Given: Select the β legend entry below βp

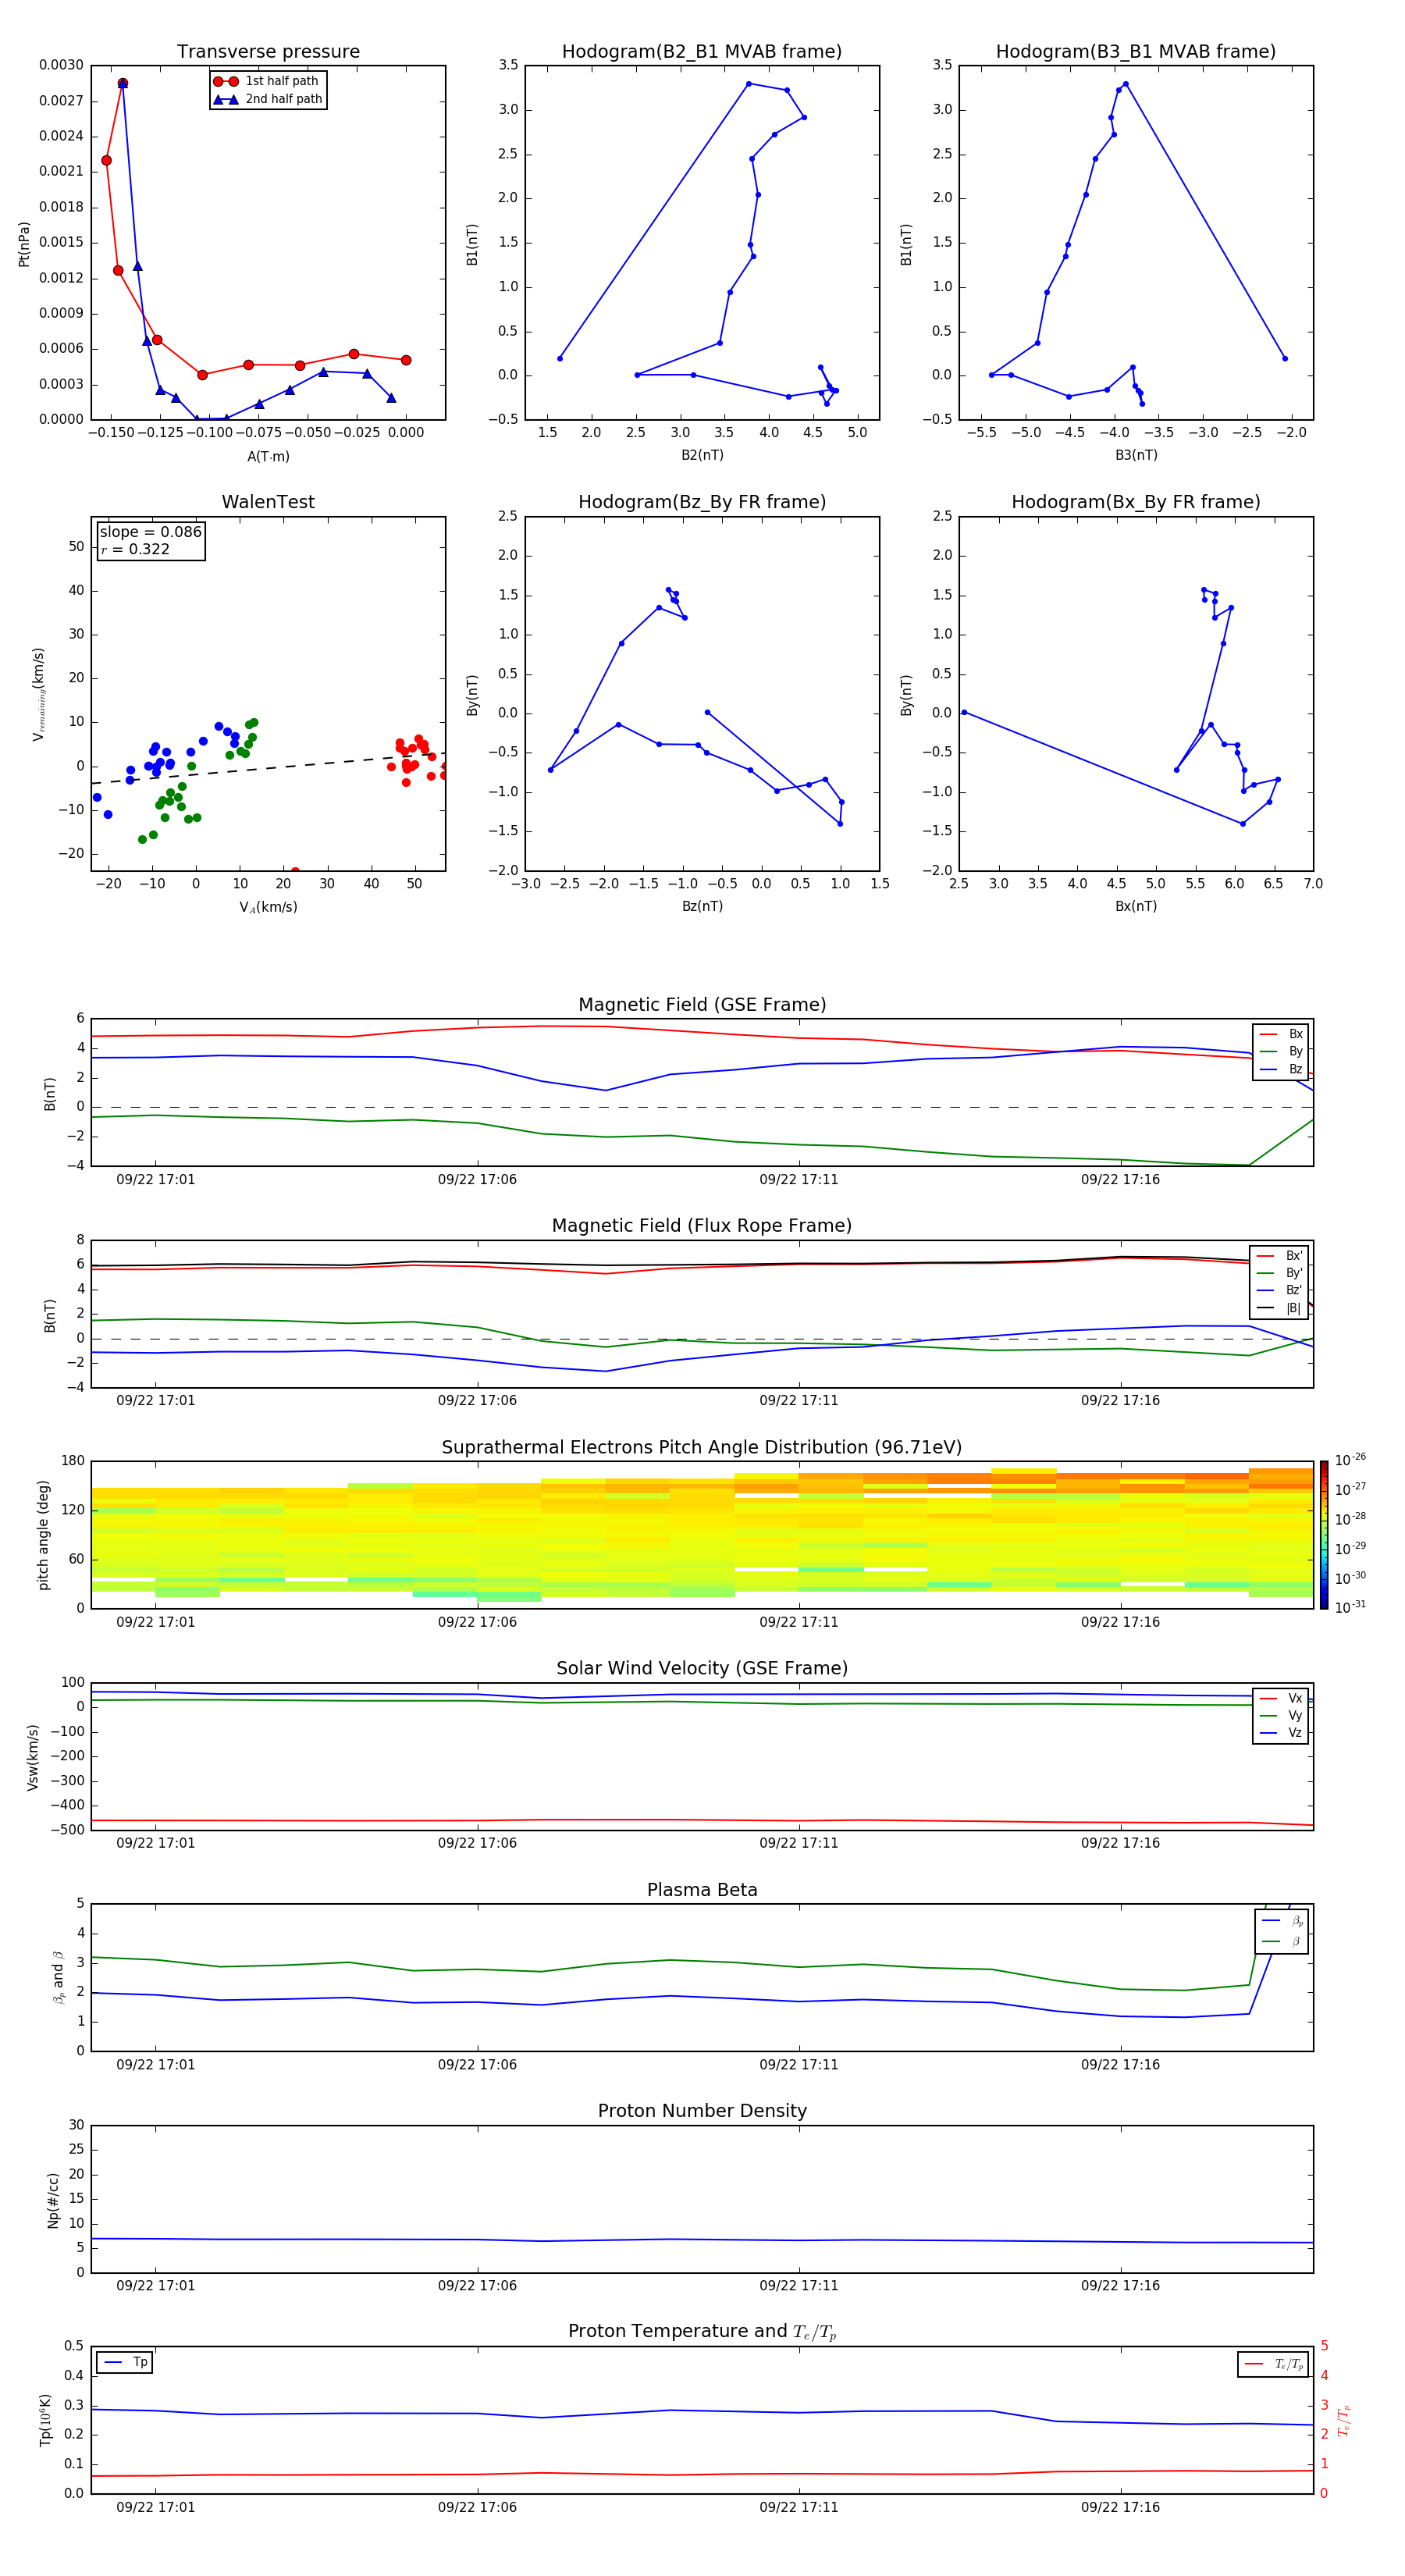Looking at the screenshot, I should (1282, 1941).
